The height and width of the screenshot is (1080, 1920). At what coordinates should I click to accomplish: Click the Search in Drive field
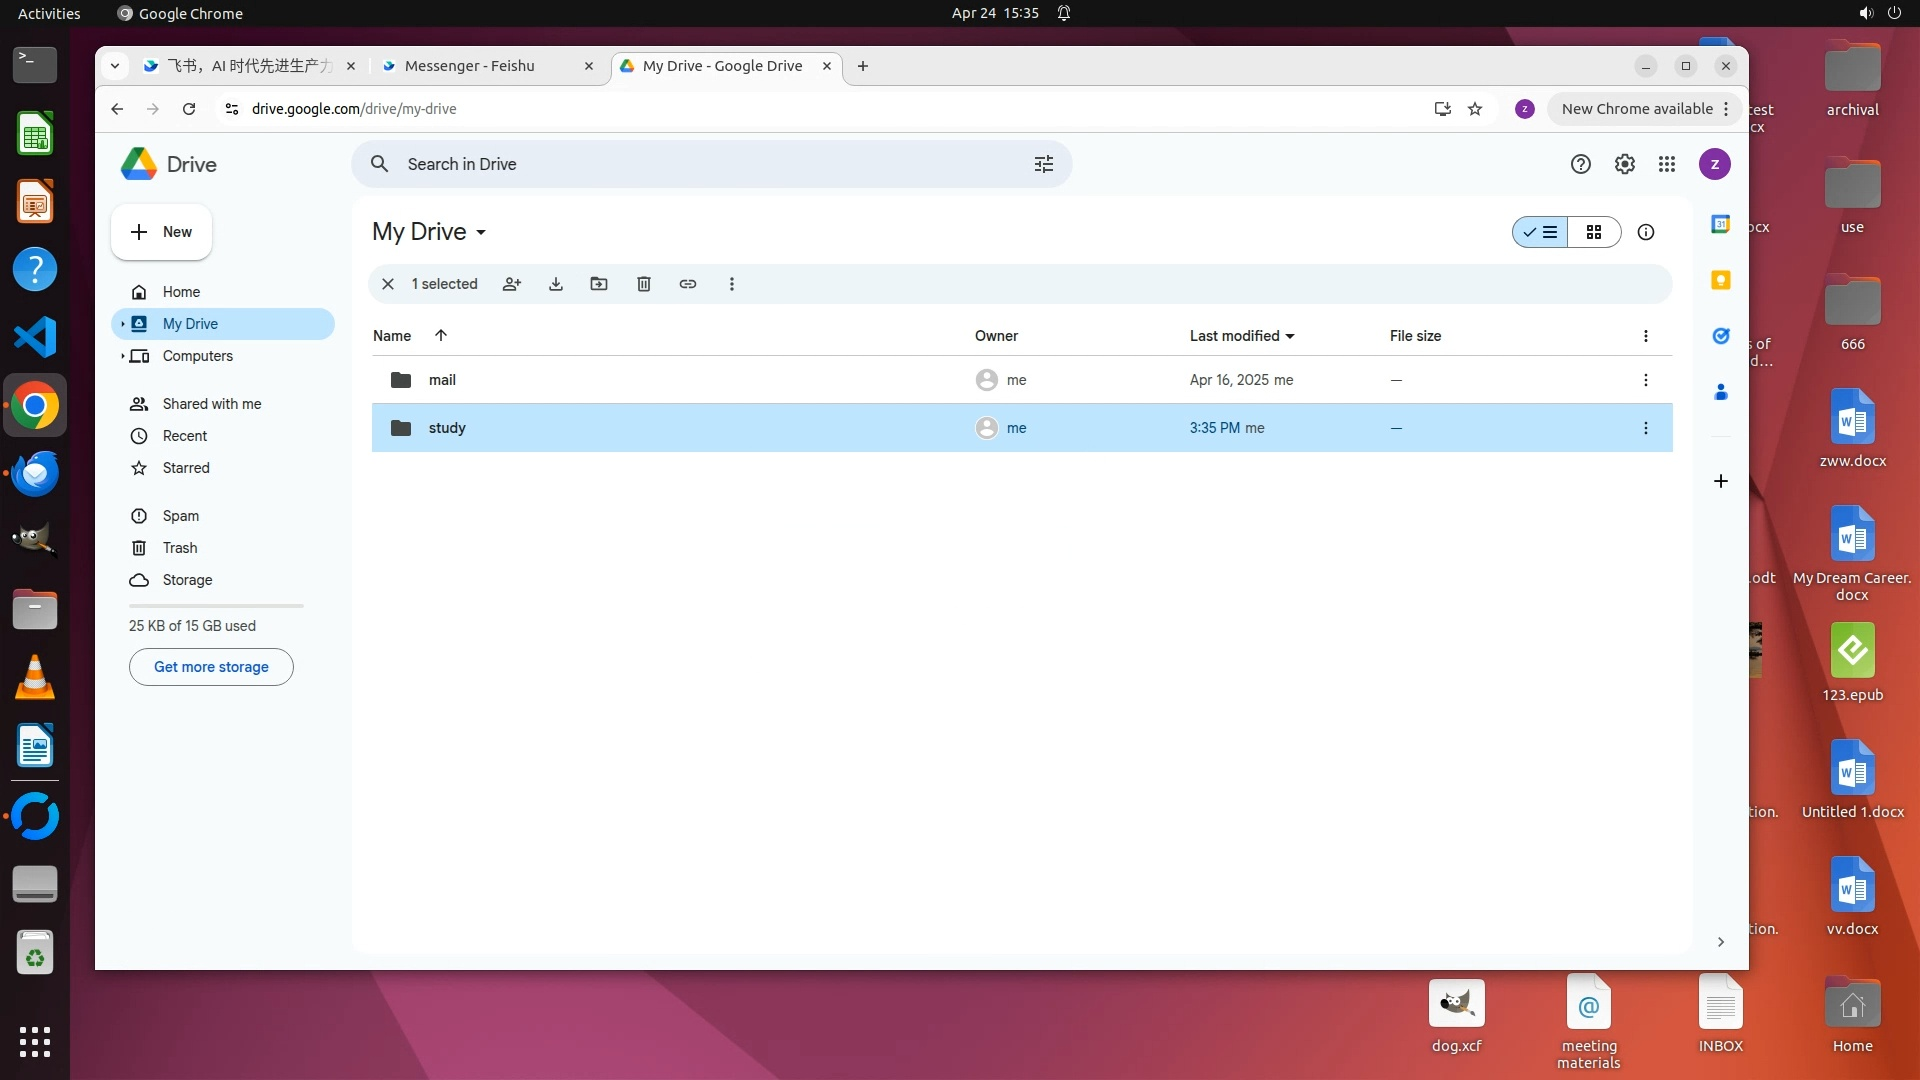[700, 164]
